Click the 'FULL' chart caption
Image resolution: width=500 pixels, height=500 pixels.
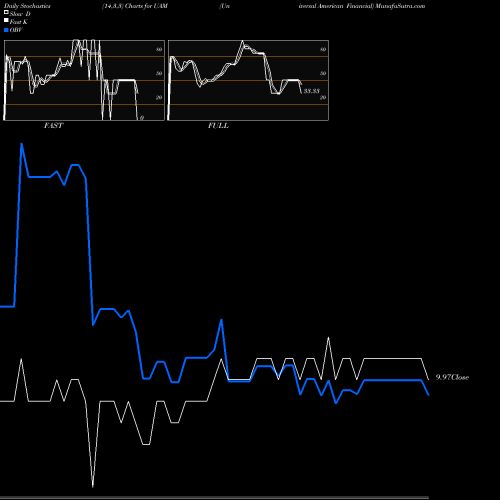pyautogui.click(x=218, y=126)
